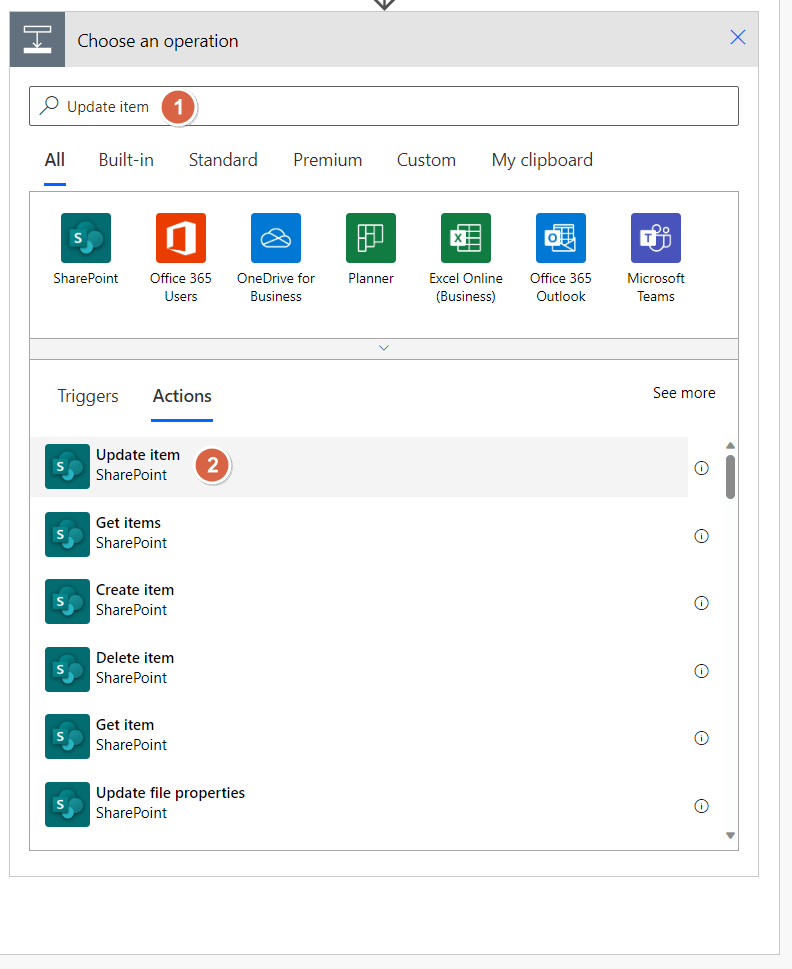Open the My clipboard tab

(542, 160)
